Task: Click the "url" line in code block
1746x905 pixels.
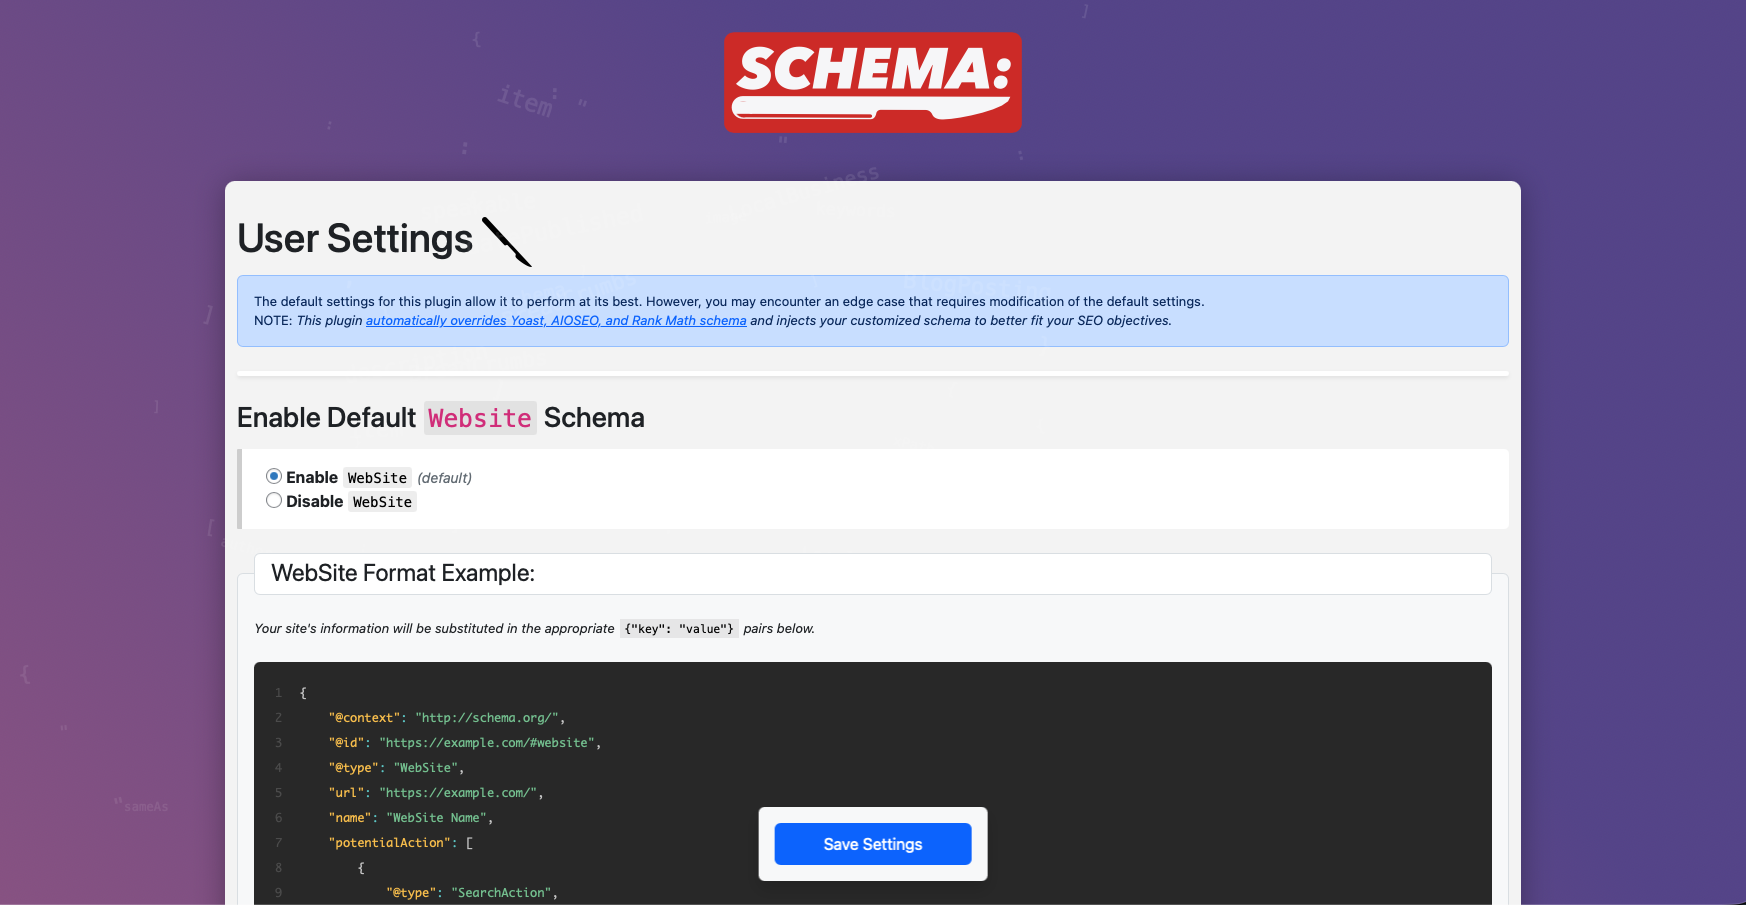Action: (x=435, y=793)
